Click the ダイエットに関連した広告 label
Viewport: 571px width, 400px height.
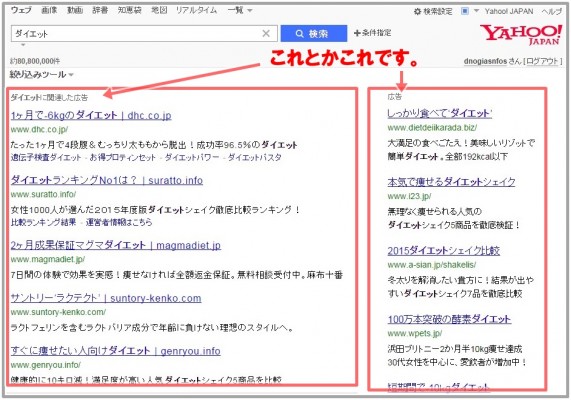[x=49, y=97]
